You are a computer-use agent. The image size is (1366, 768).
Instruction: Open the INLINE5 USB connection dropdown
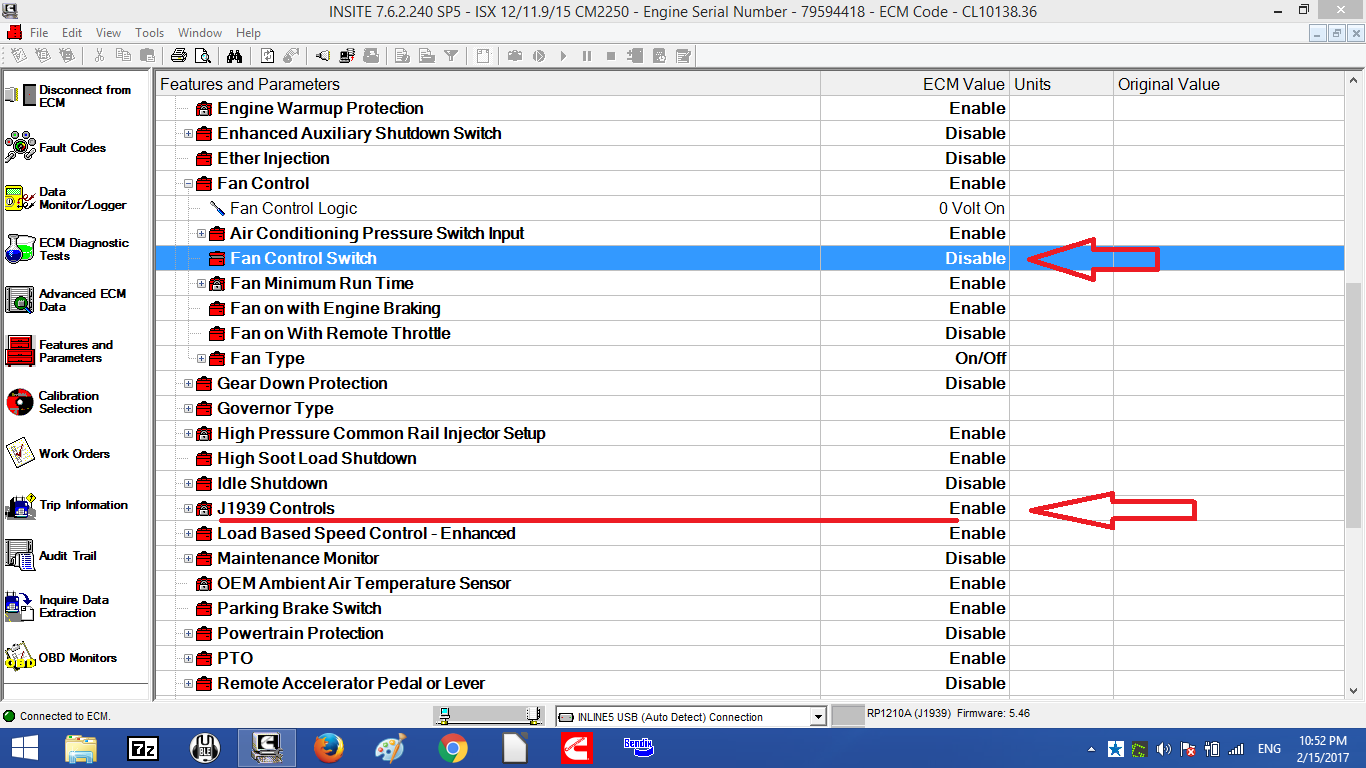pos(818,716)
